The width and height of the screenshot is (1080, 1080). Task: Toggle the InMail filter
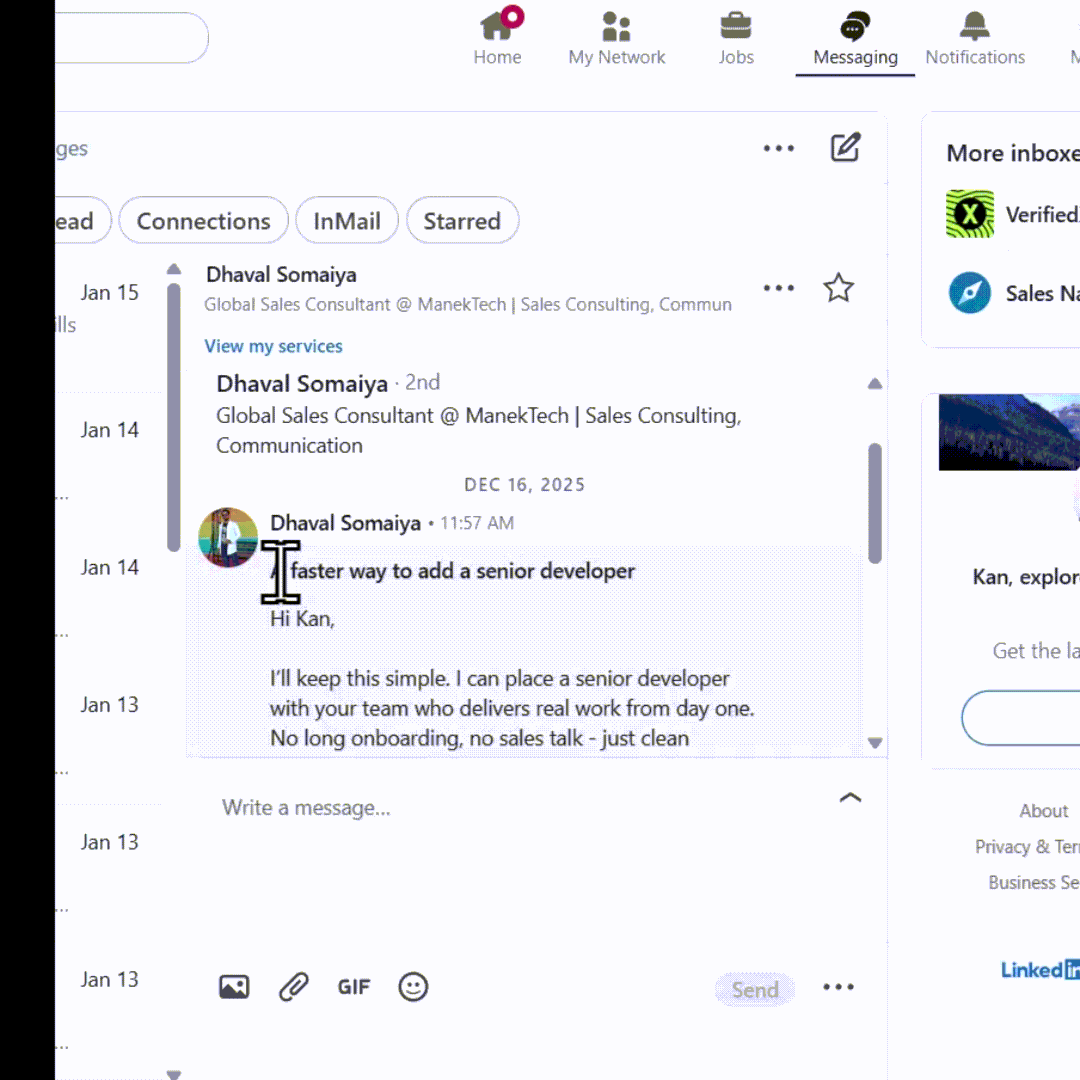(347, 220)
